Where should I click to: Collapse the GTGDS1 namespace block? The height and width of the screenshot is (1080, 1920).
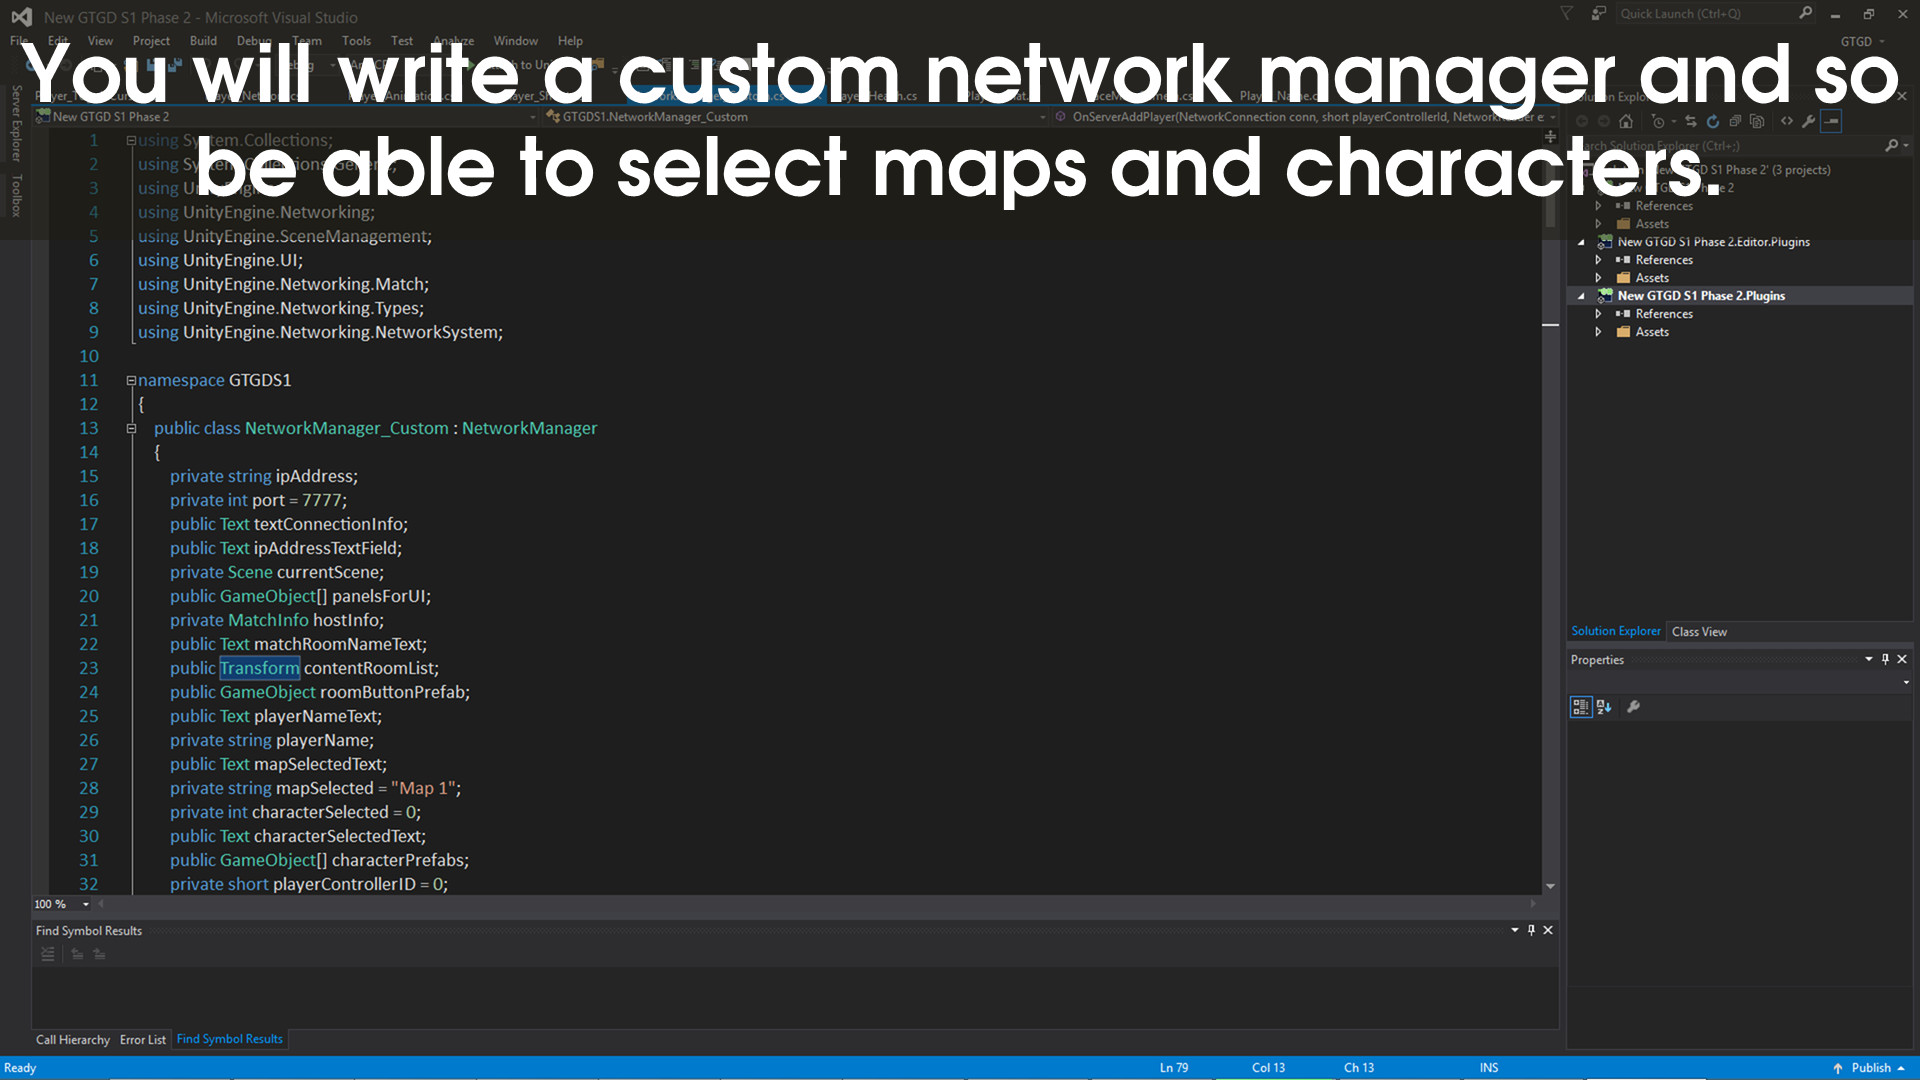pyautogui.click(x=129, y=380)
